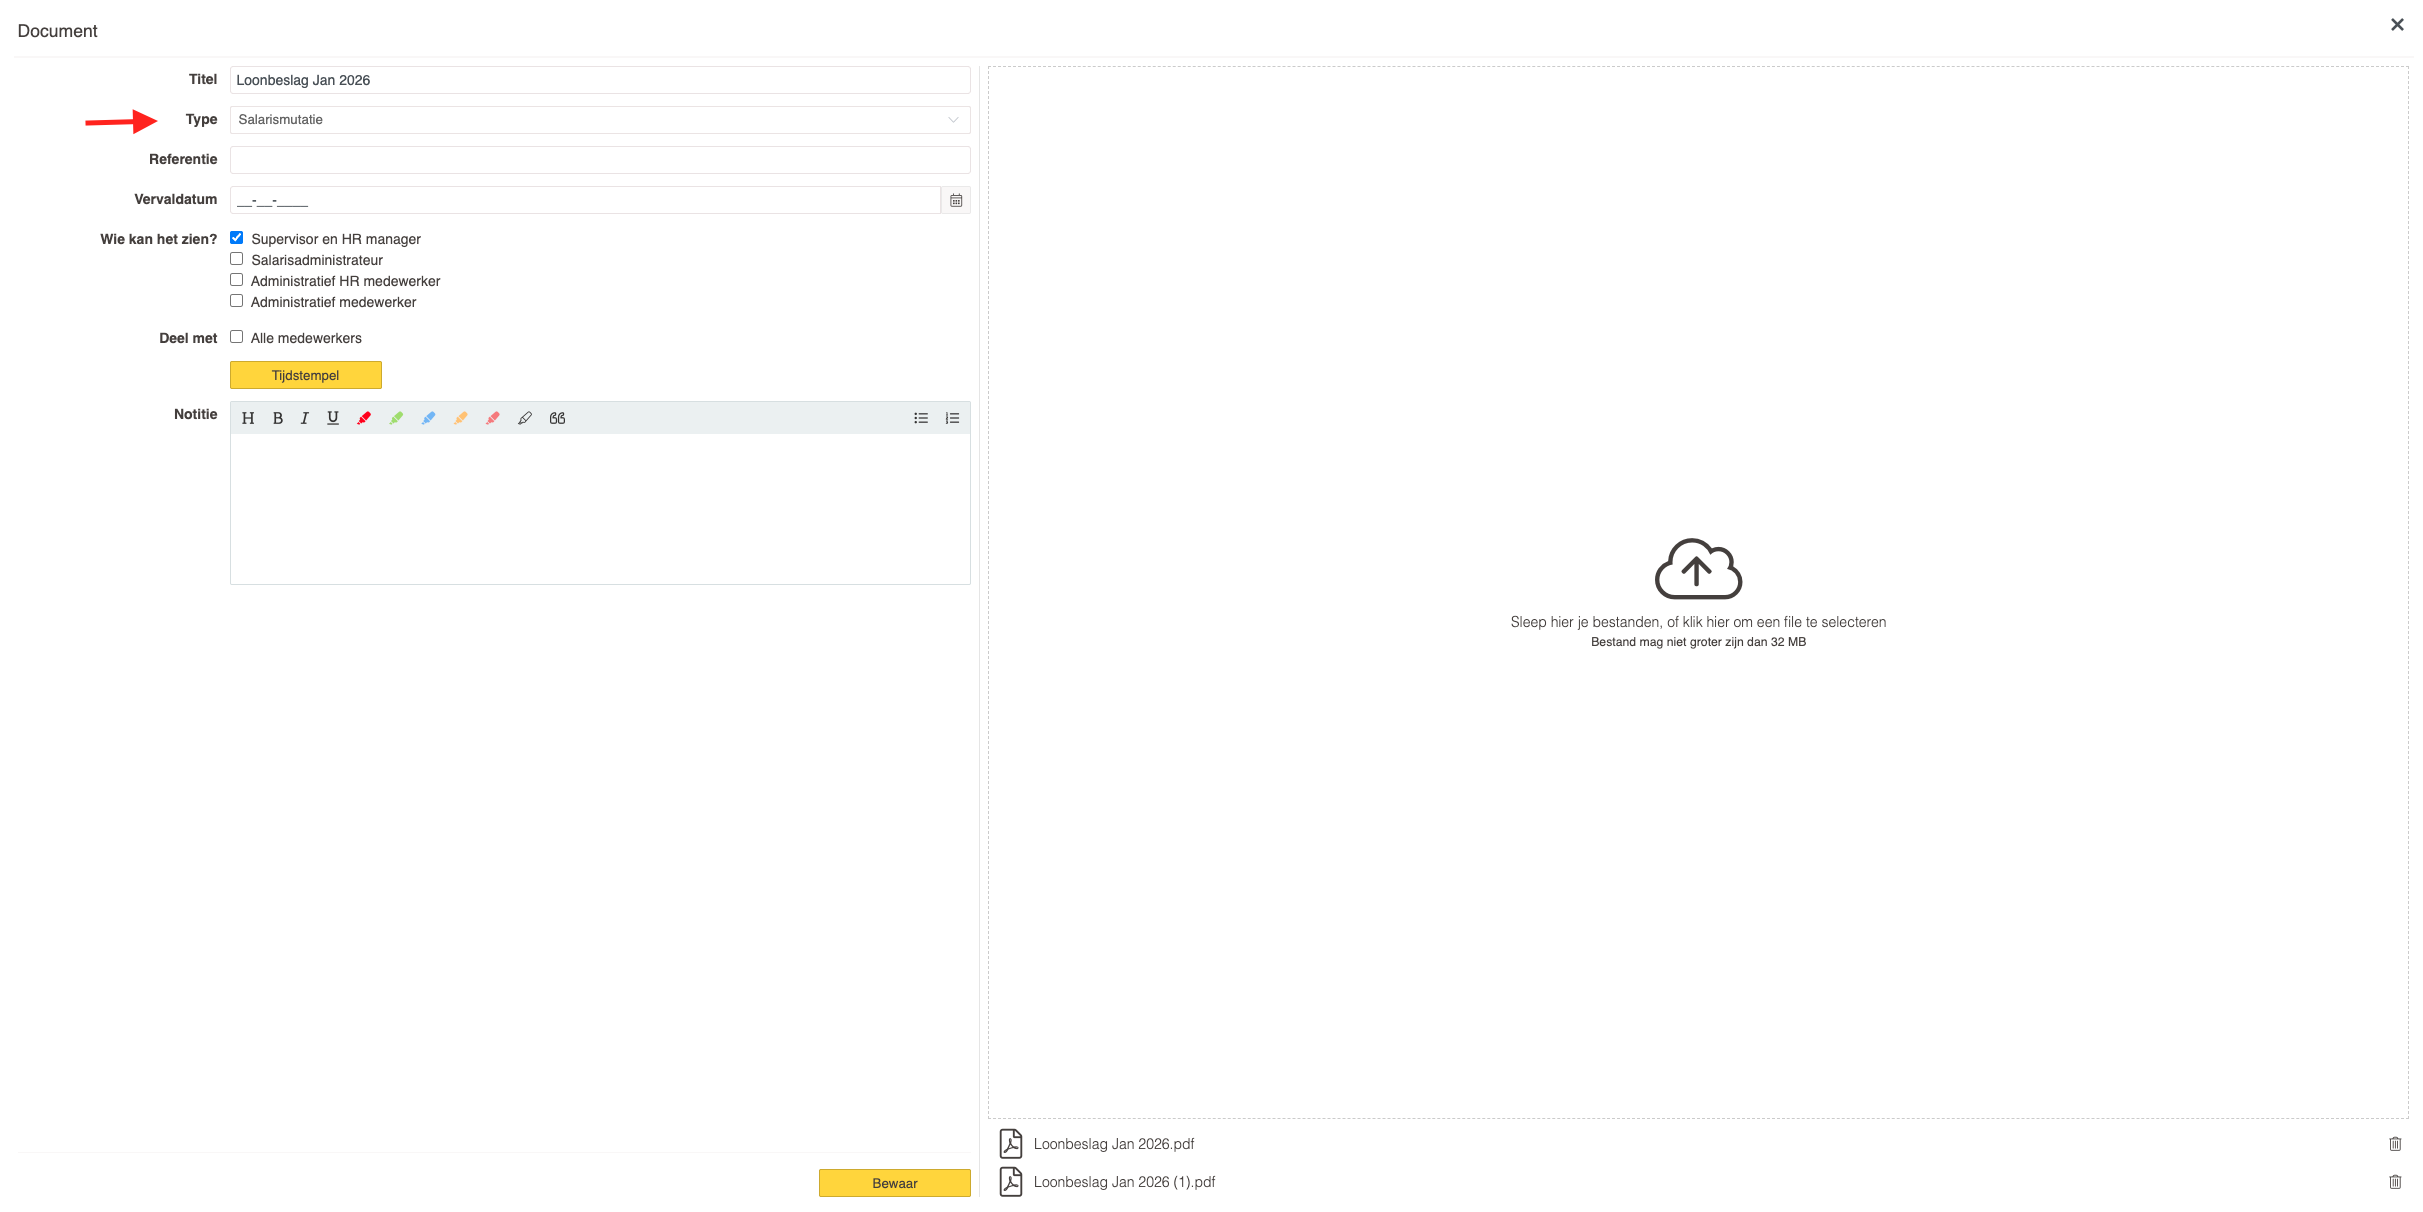Click the Tijdstempel button

coord(305,375)
